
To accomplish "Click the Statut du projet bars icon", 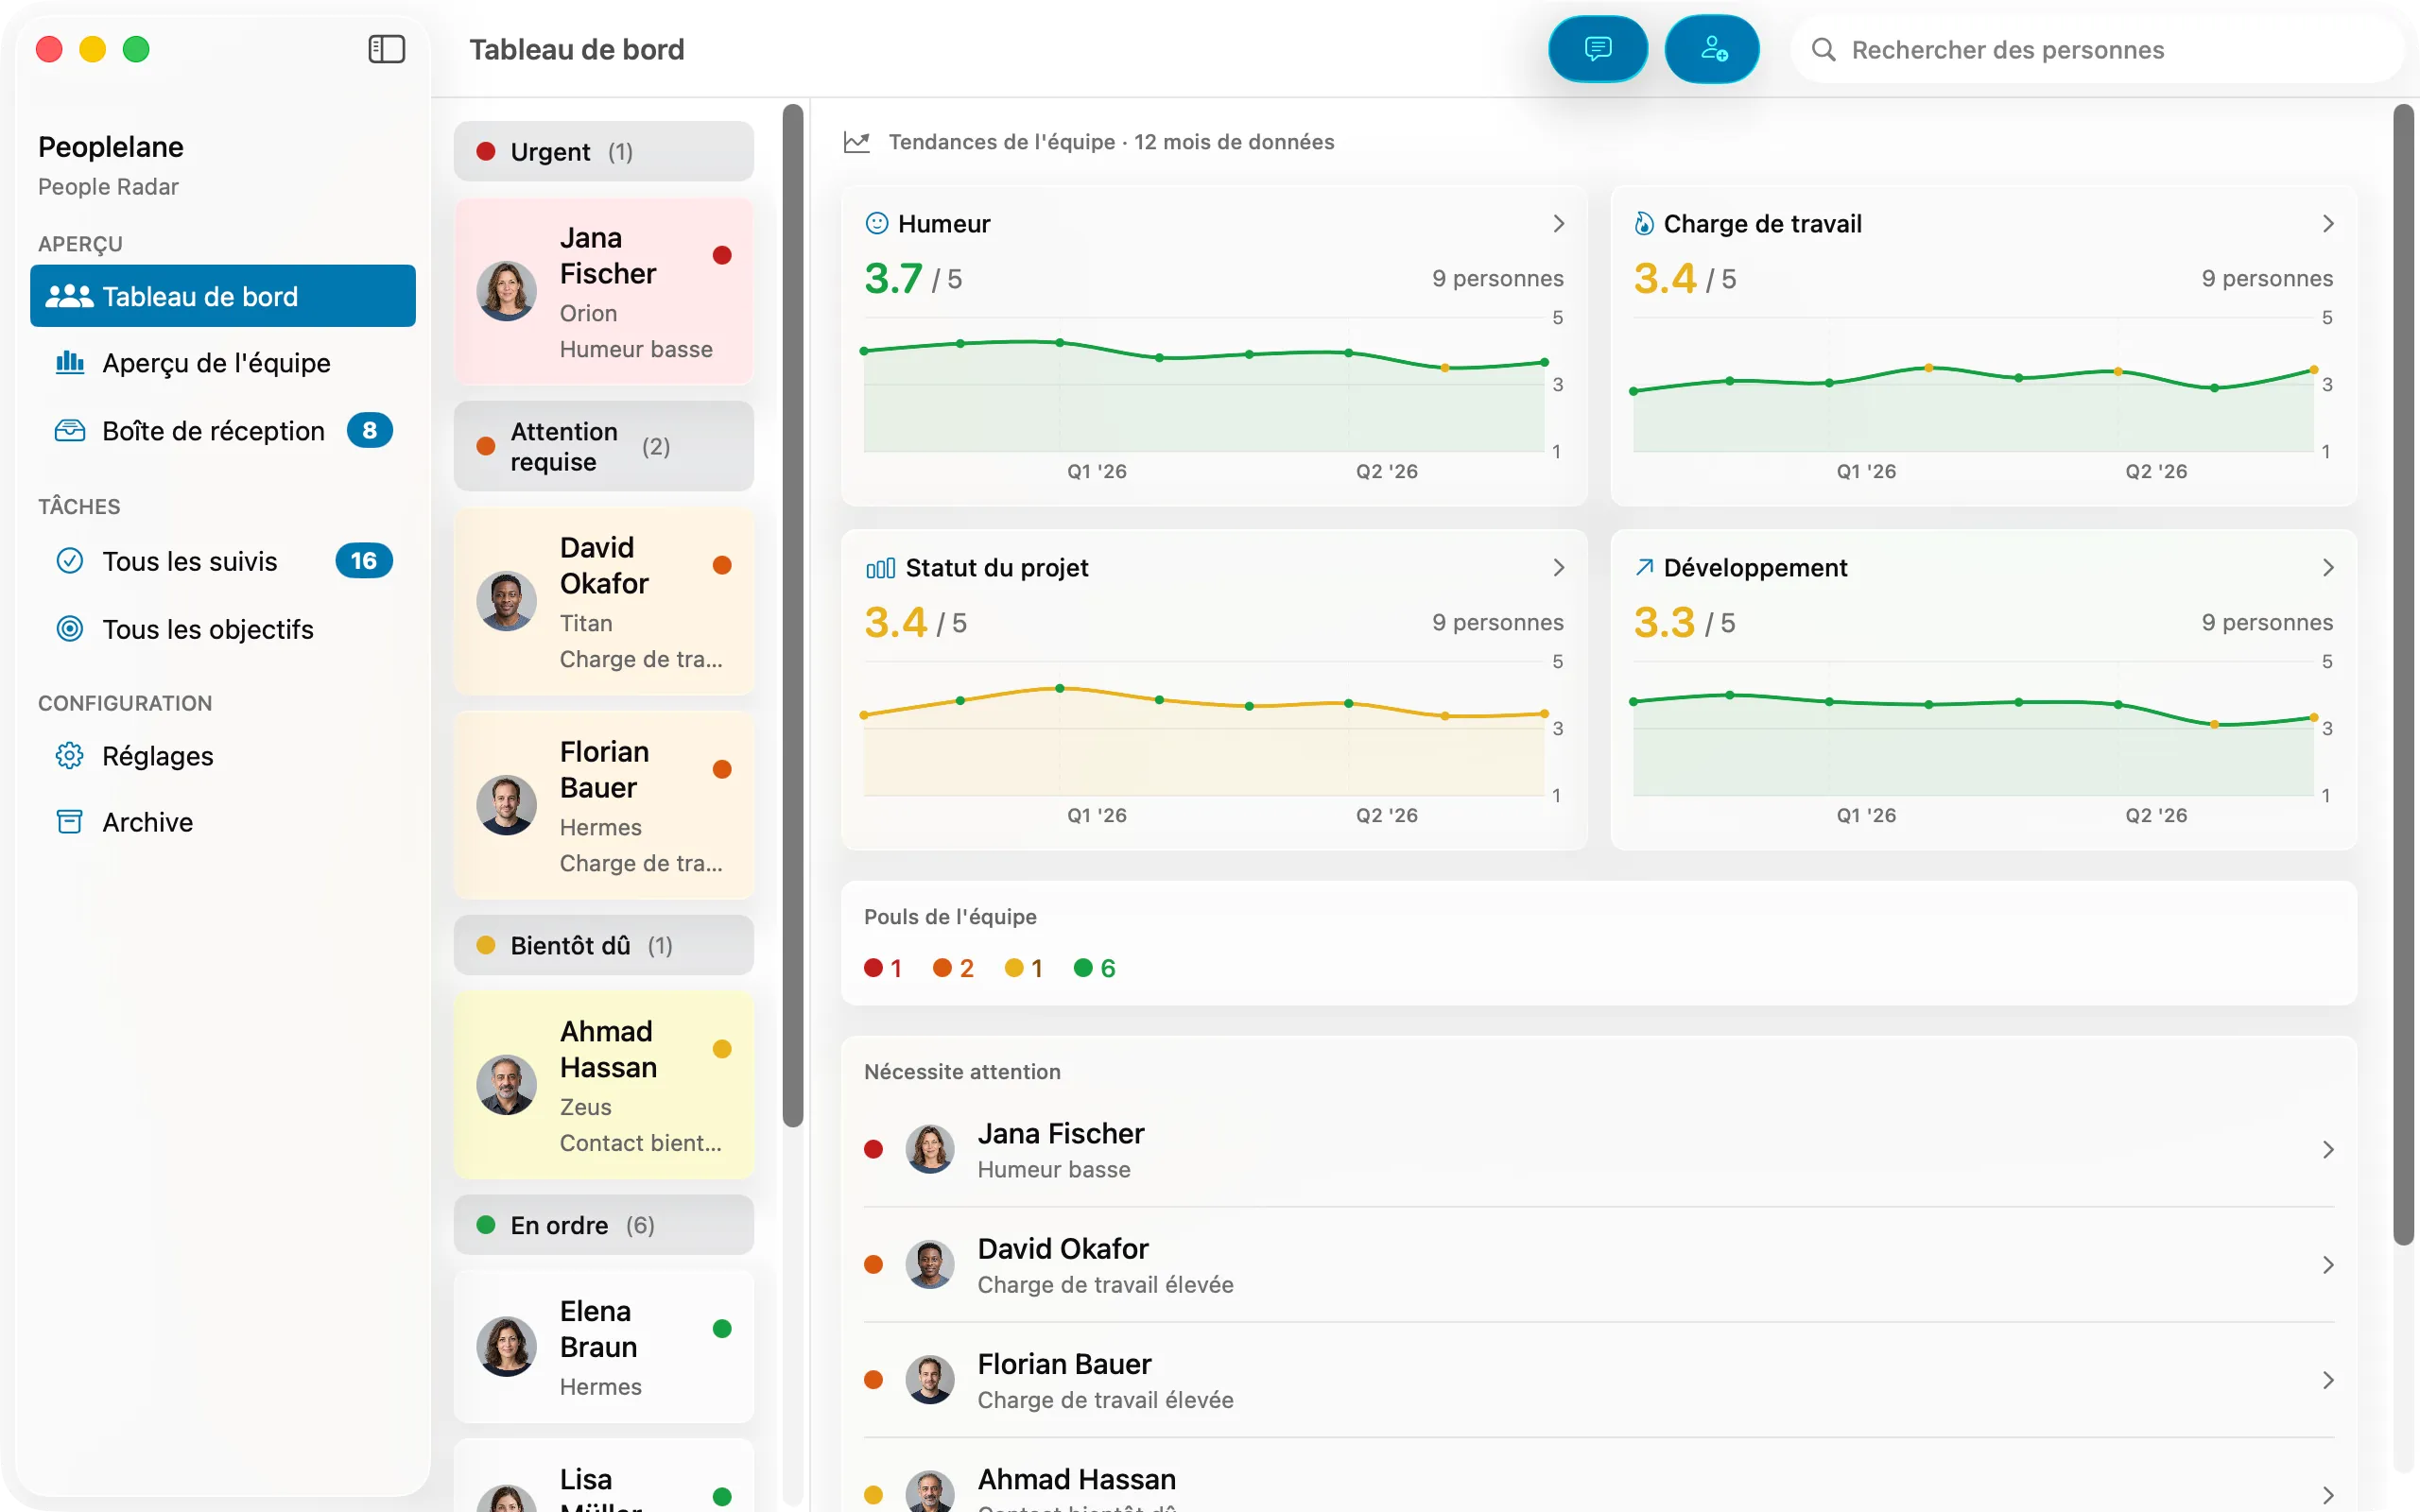I will click(x=880, y=568).
